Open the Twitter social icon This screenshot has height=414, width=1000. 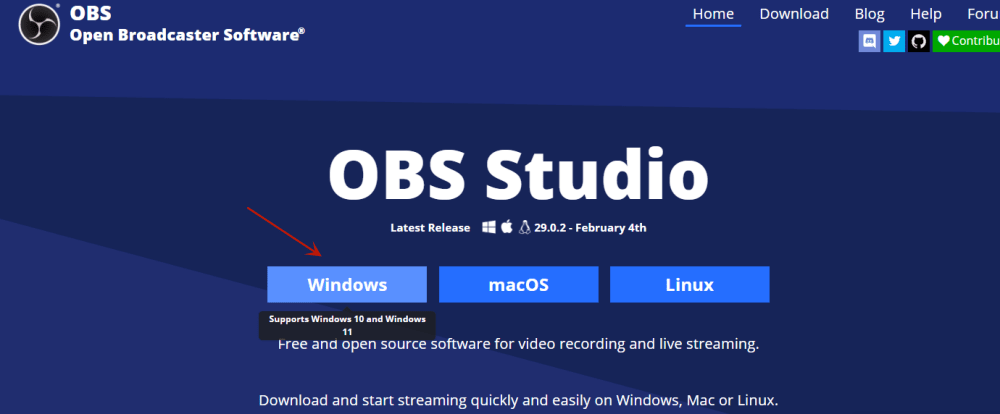(894, 41)
